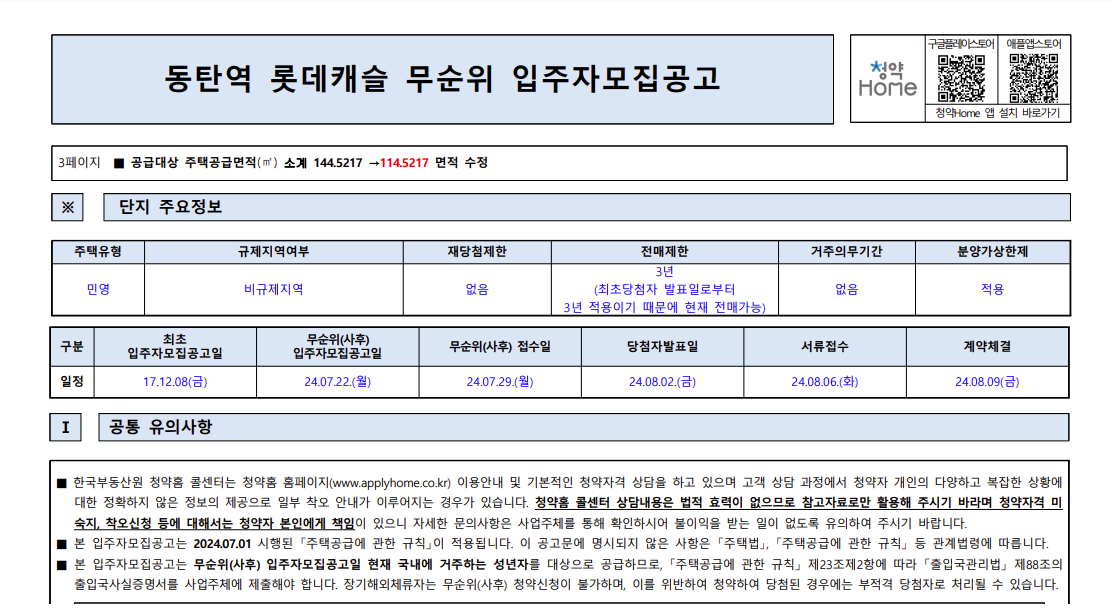
Task: Click the '주택유형' column header
Action: [x=98, y=252]
